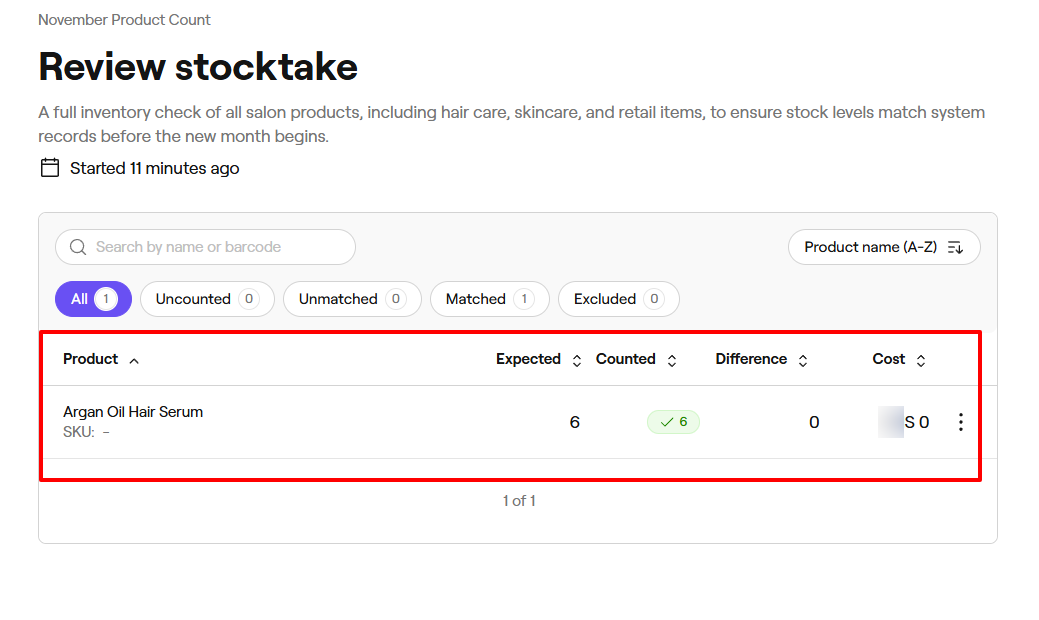Click the sort chevrons next to Expected
This screenshot has width=1039, height=620.
pos(576,359)
